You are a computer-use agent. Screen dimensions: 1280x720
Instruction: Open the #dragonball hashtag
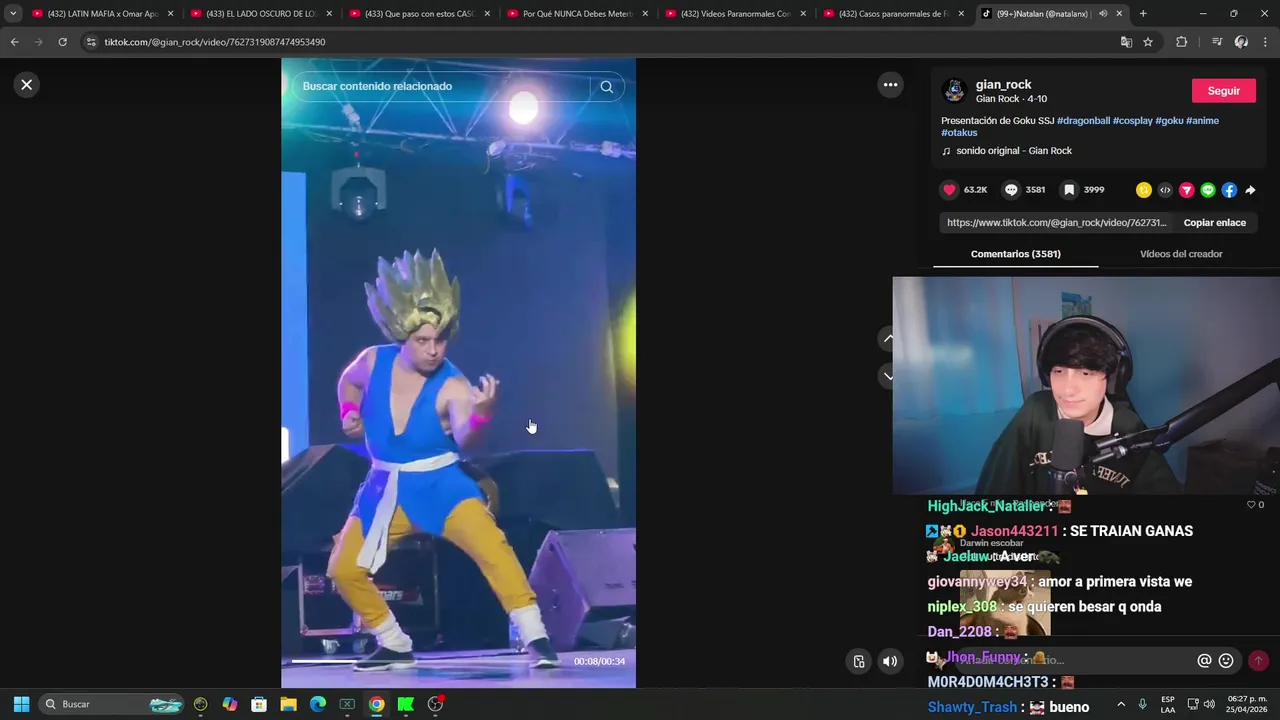coord(1083,121)
